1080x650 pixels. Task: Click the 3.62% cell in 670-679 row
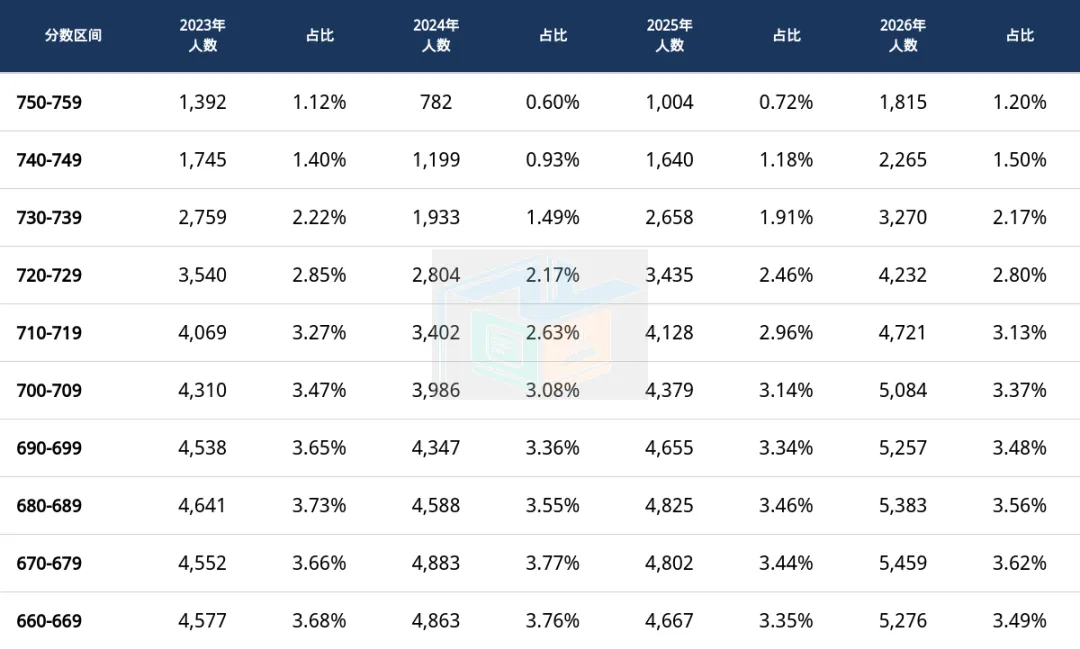pyautogui.click(x=1019, y=563)
